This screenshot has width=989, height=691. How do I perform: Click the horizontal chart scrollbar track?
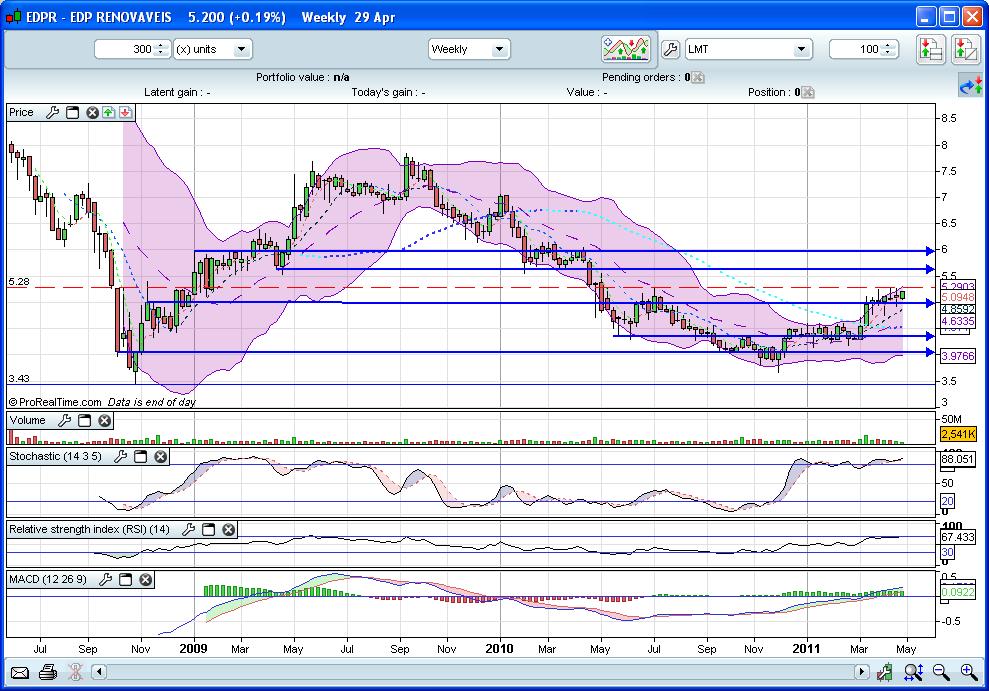pos(480,672)
